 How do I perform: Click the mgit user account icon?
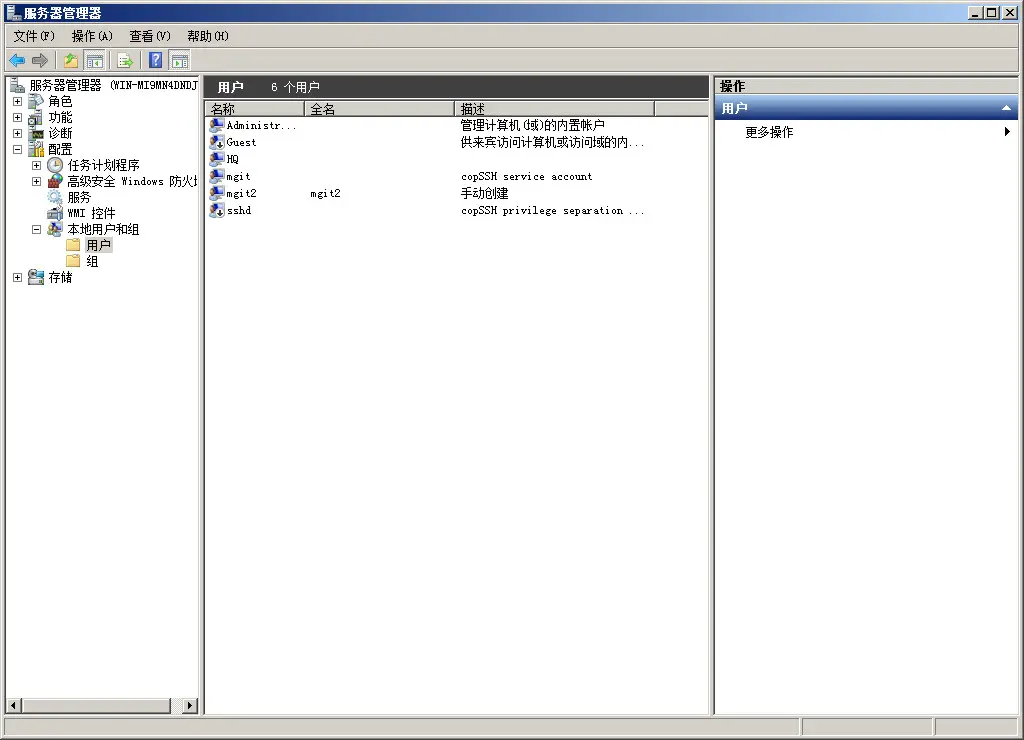coord(217,176)
